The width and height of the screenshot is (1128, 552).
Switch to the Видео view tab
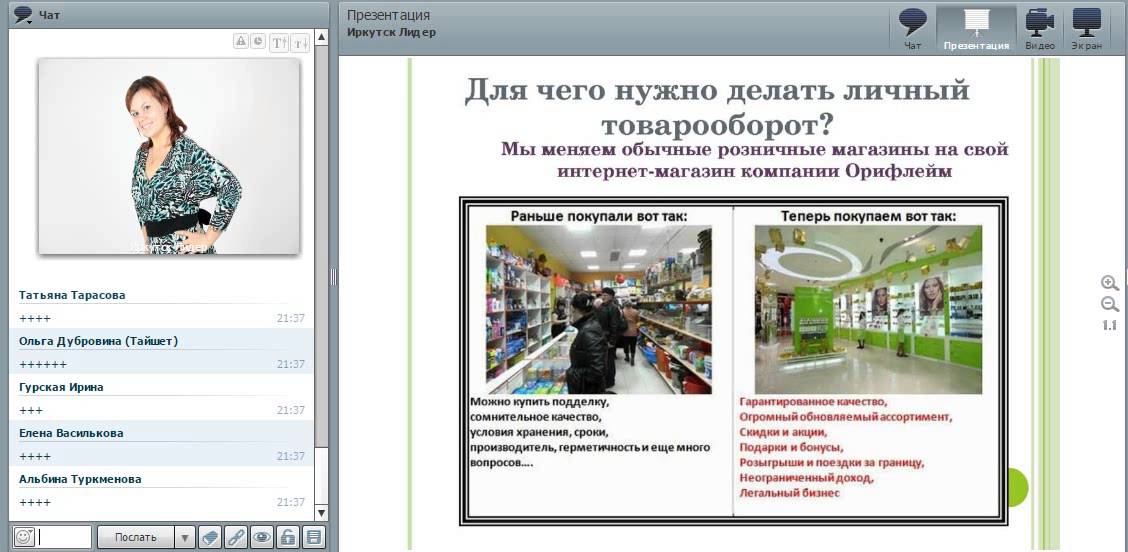point(1040,29)
